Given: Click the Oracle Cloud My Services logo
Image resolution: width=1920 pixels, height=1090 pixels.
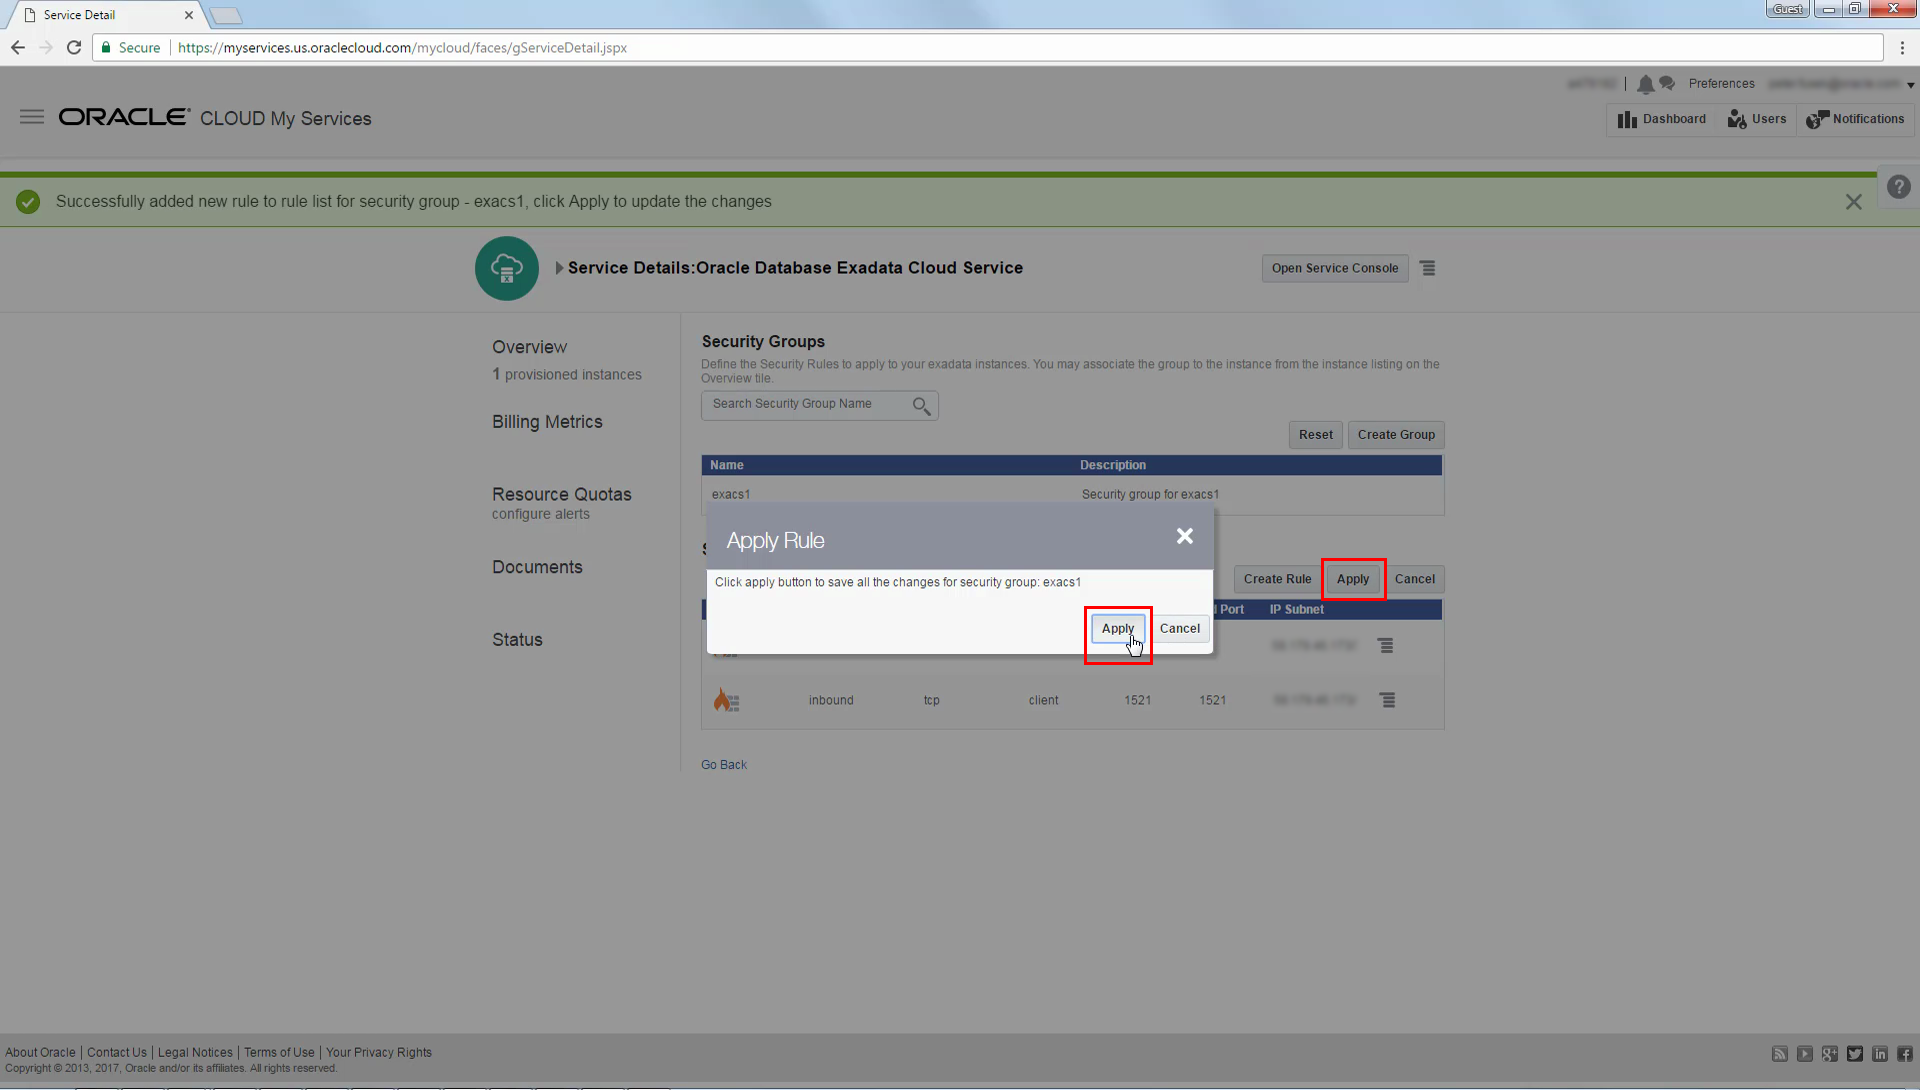Looking at the screenshot, I should [215, 118].
